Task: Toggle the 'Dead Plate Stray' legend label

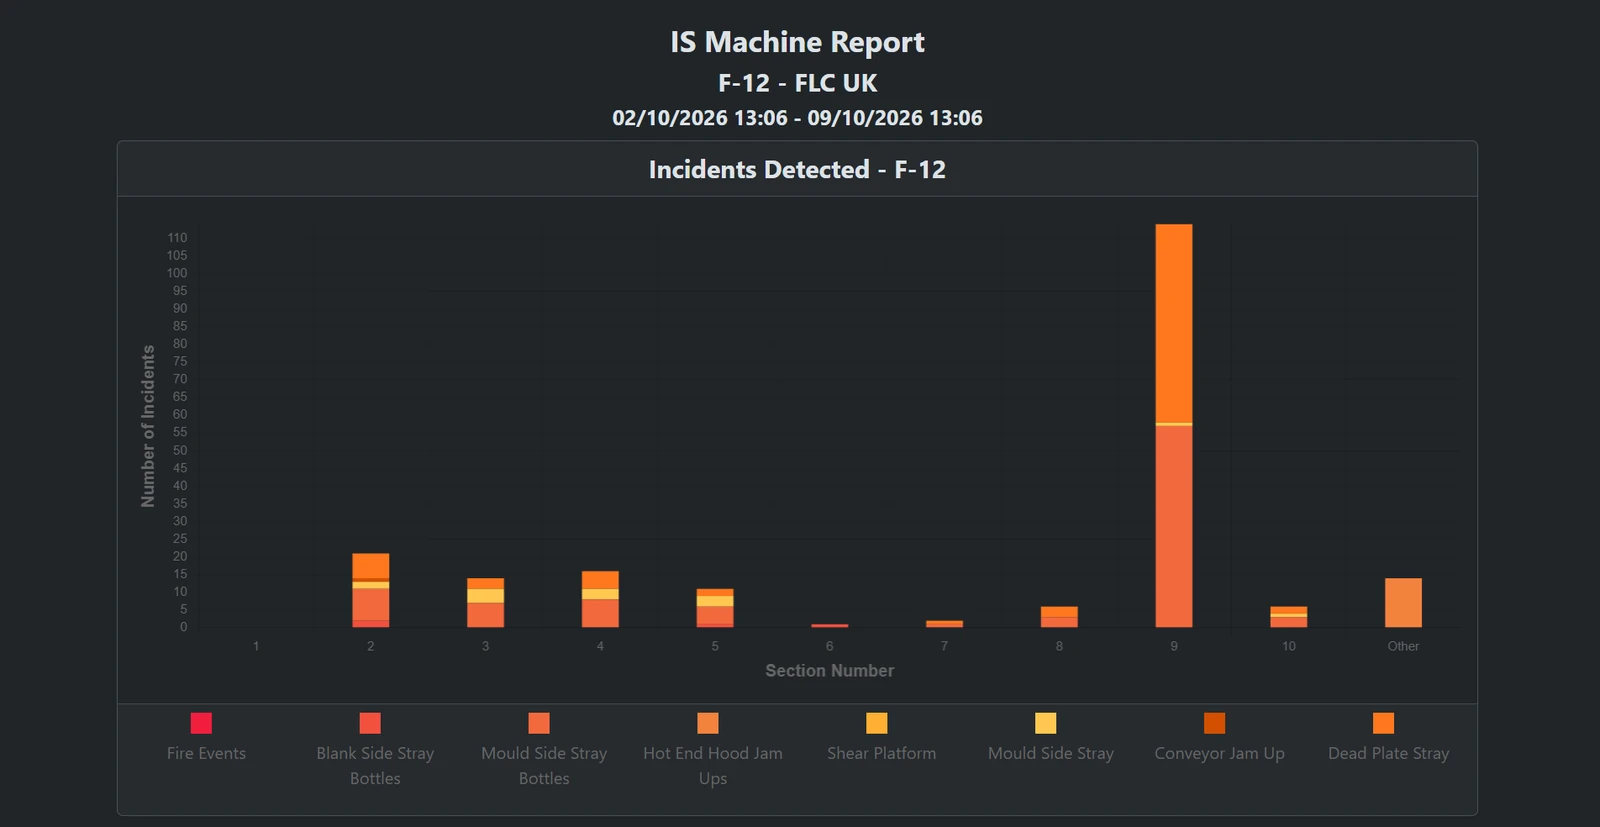Action: point(1389,753)
